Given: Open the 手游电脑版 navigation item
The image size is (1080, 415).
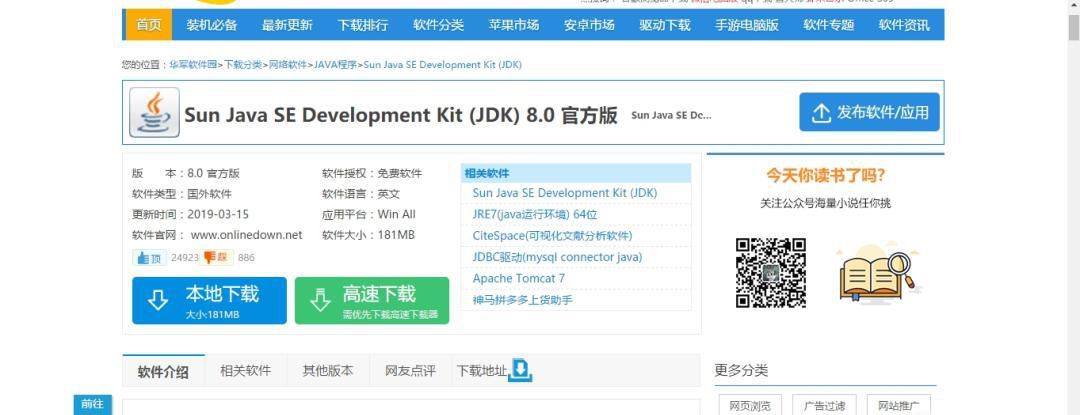Looking at the screenshot, I should click(x=747, y=25).
